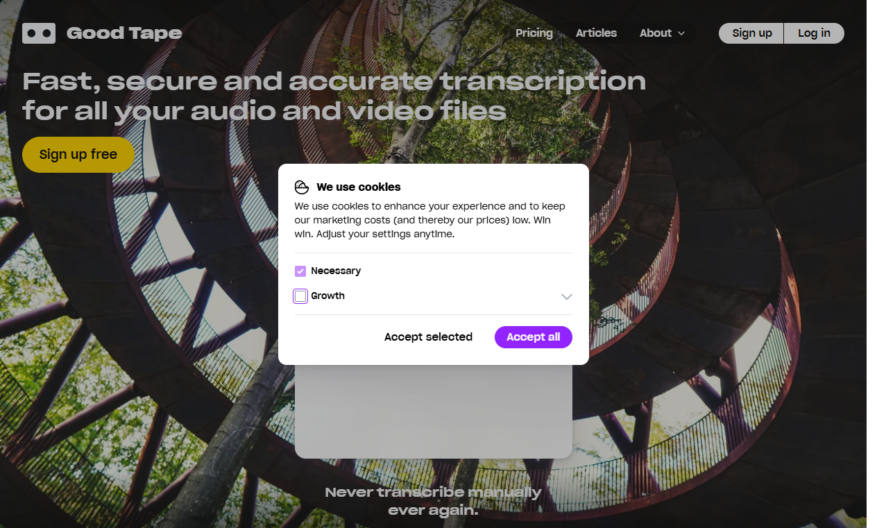877x528 pixels.
Task: Open the Pricing page
Action: [x=534, y=33]
